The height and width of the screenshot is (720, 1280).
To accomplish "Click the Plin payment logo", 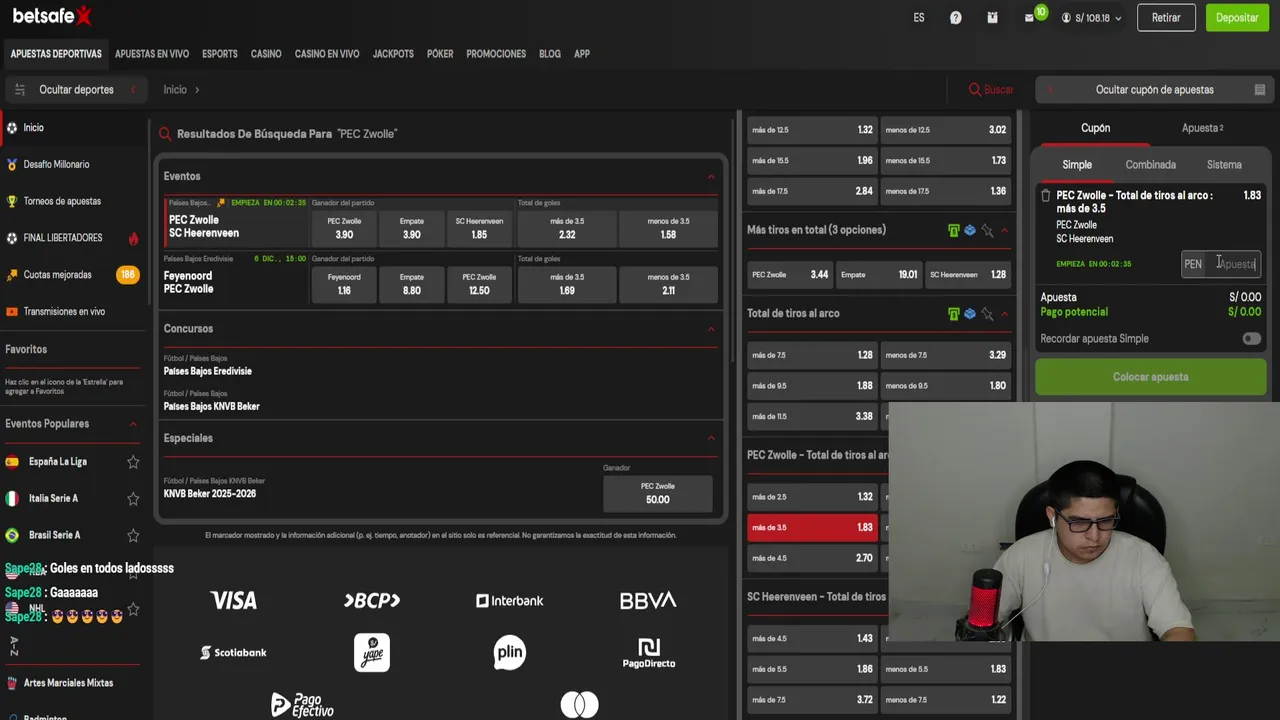I will [509, 653].
